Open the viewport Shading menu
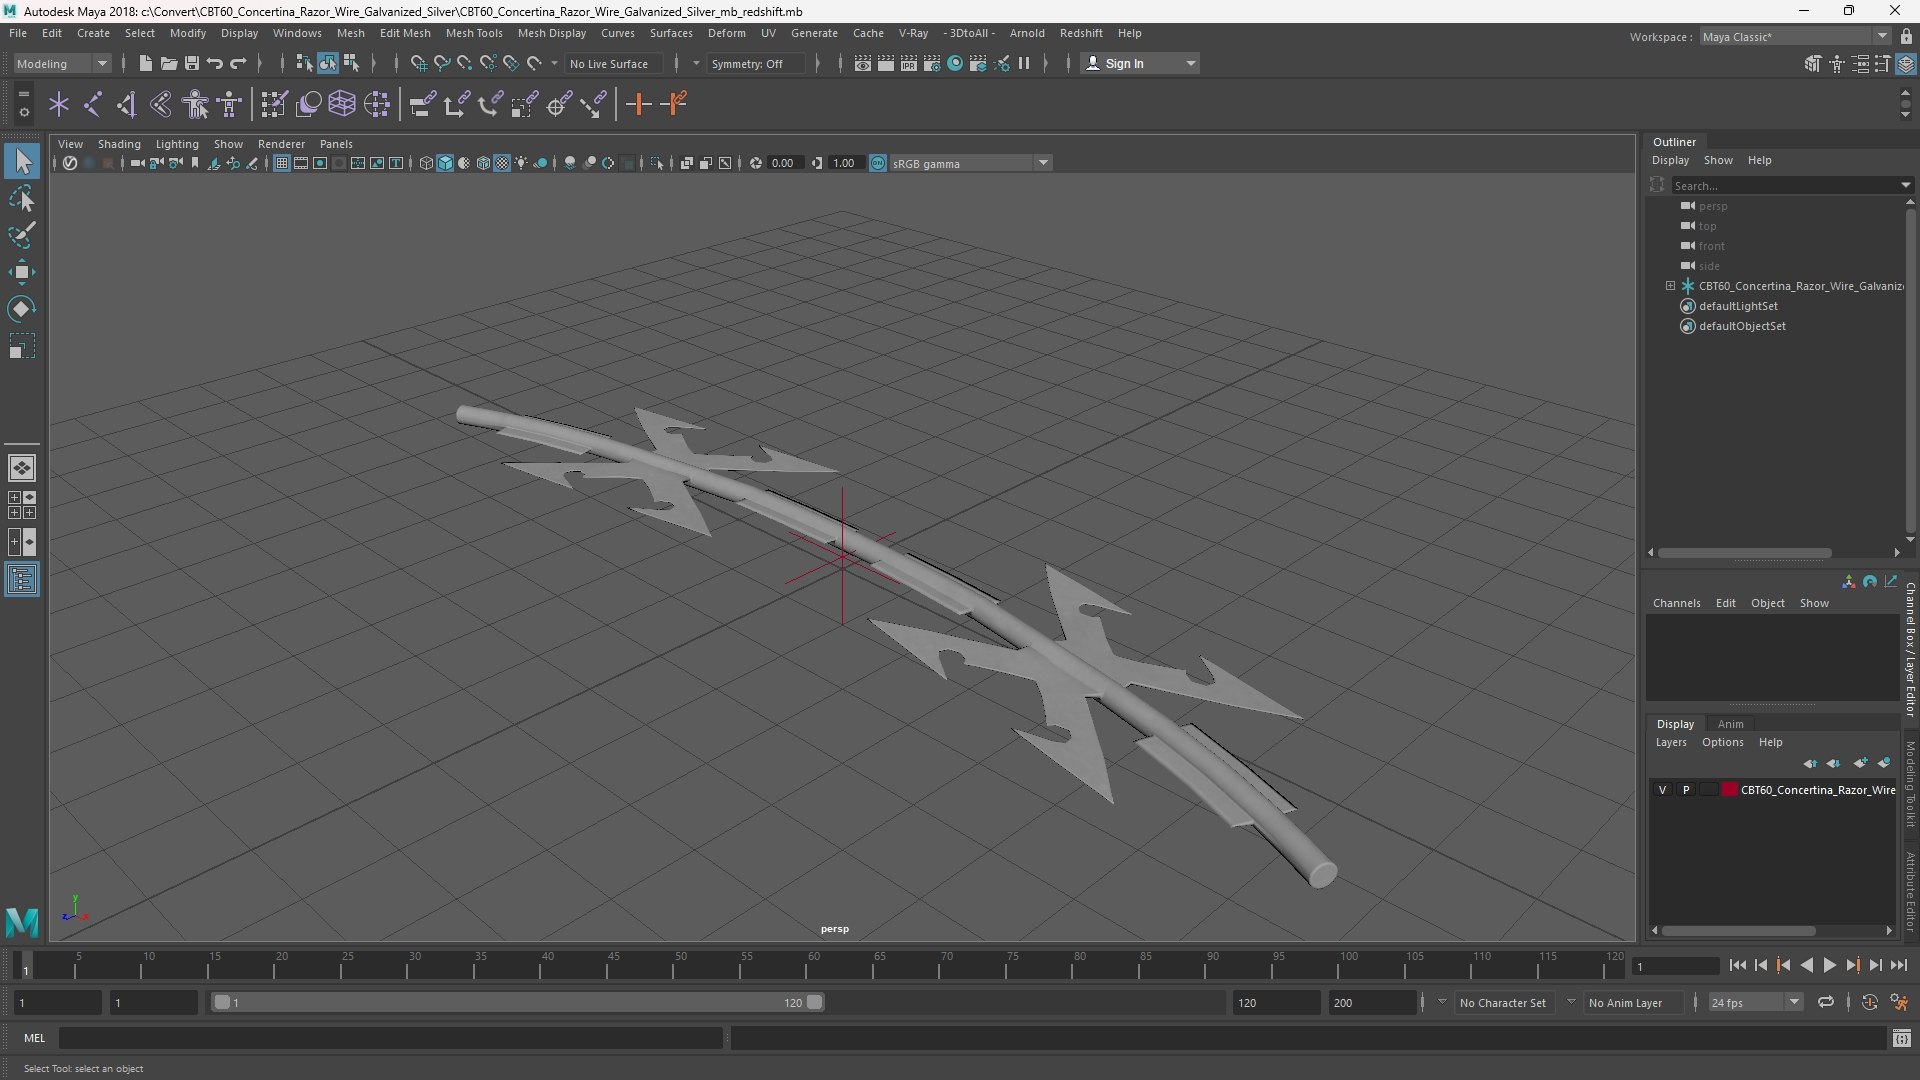Screen dimensions: 1920x1080 click(119, 144)
